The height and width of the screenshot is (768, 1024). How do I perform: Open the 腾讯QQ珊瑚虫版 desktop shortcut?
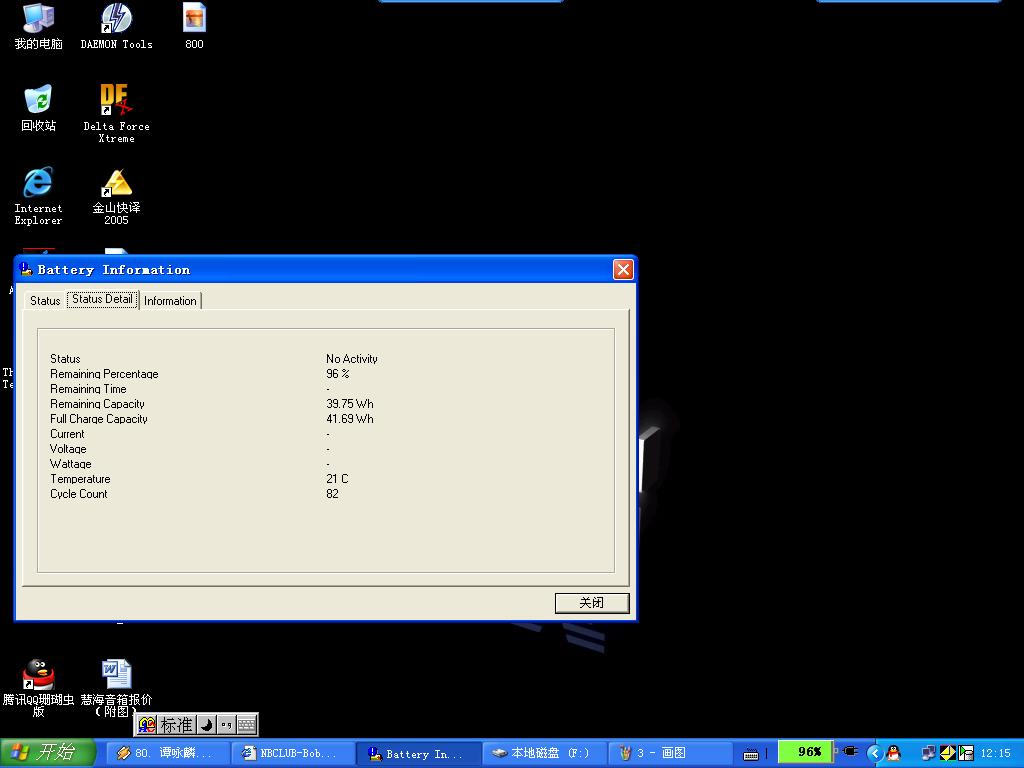[x=38, y=675]
